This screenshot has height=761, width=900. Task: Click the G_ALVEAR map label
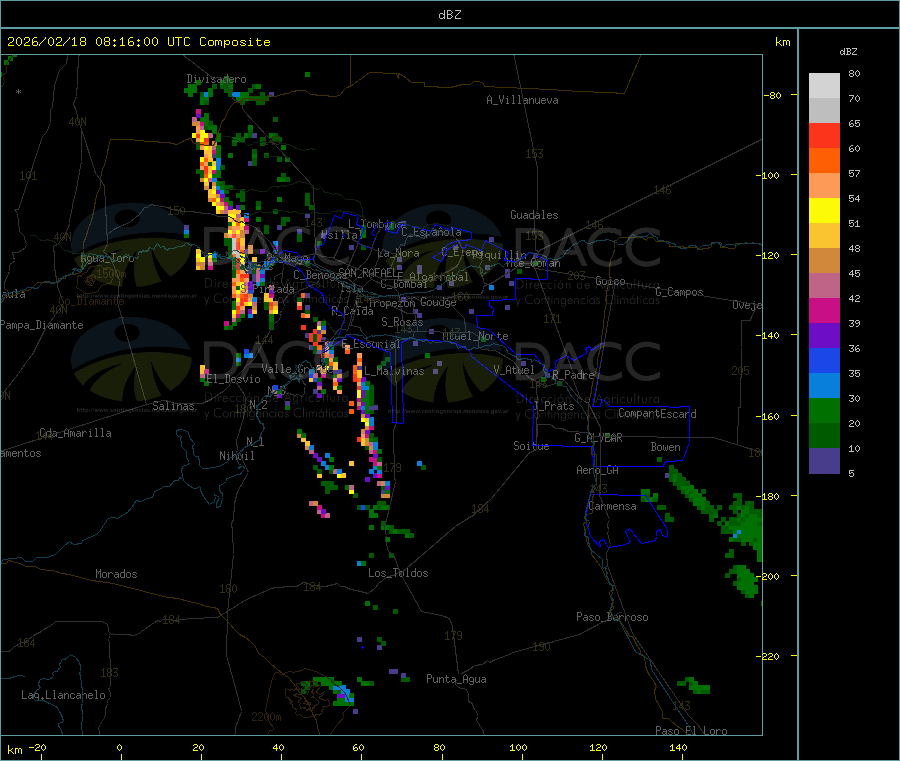tap(598, 438)
